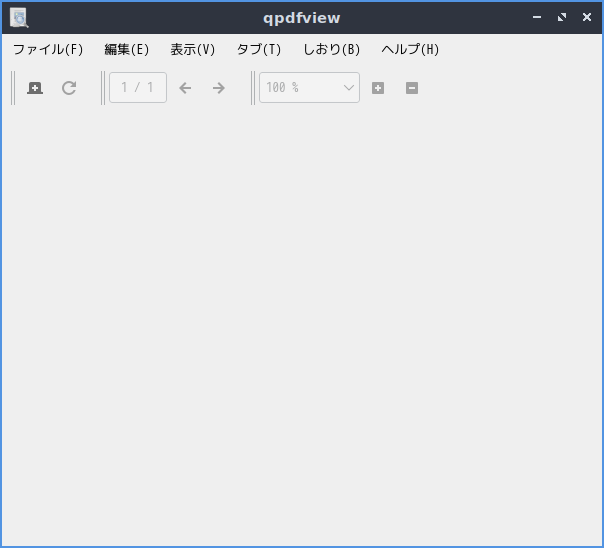
Task: Go to previous page arrow
Action: click(x=185, y=88)
